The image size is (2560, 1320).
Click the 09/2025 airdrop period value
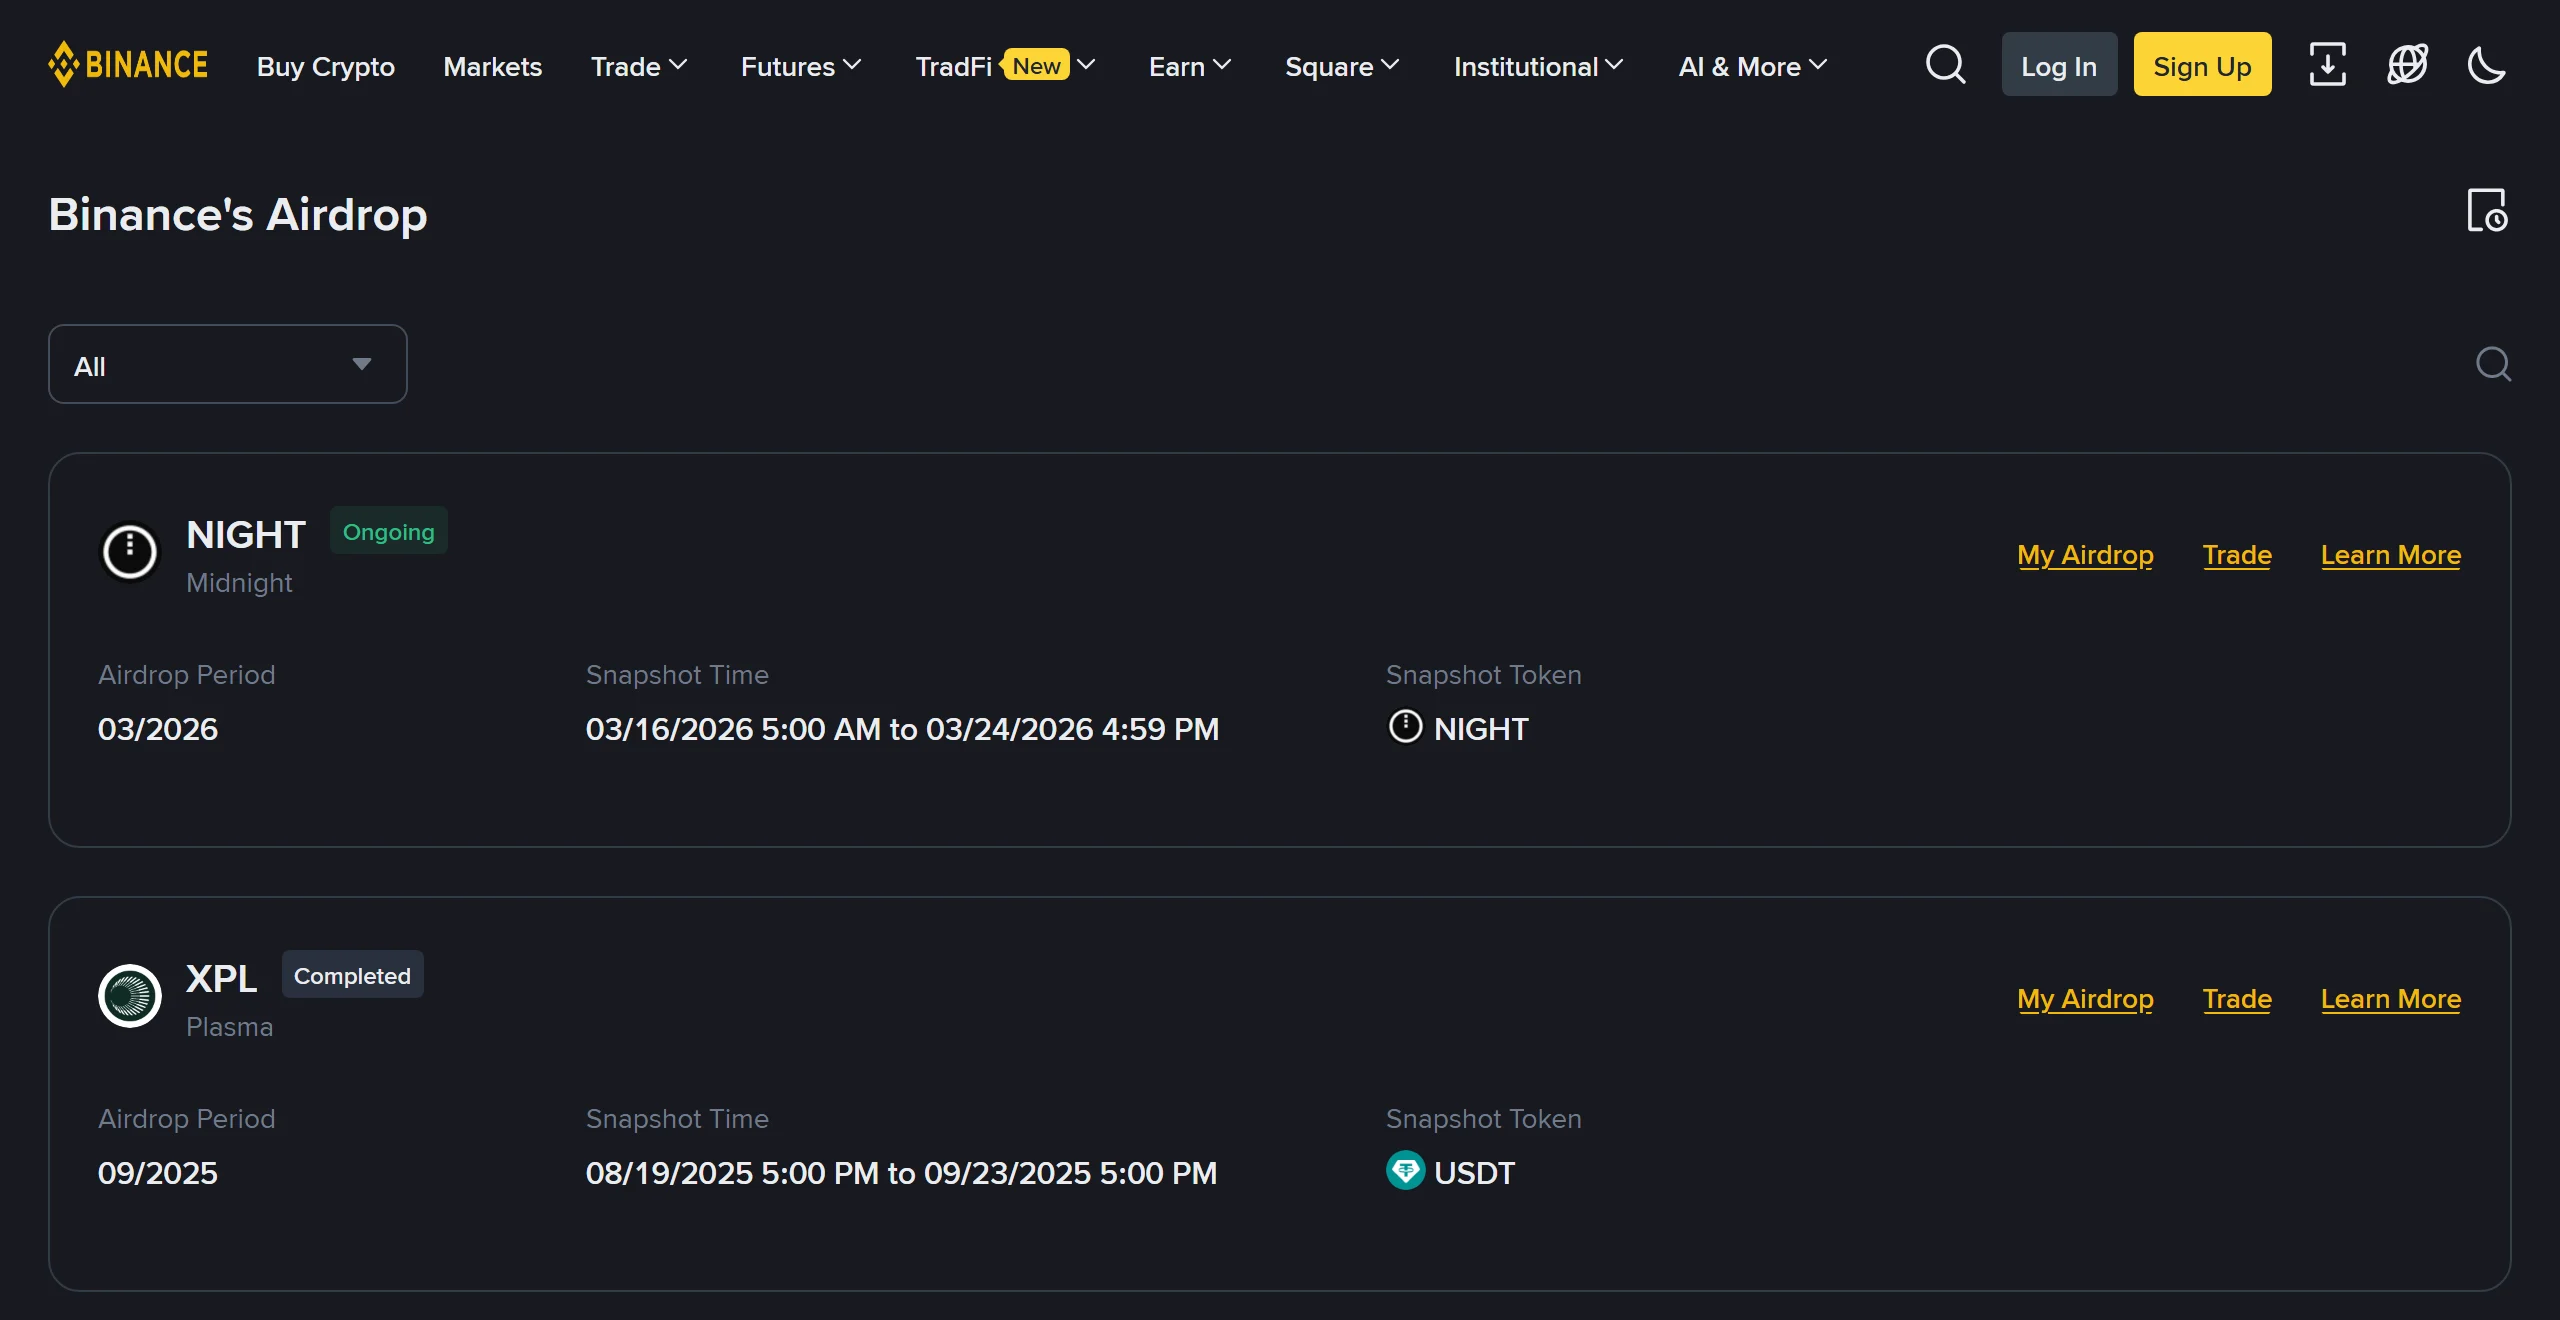coord(158,1173)
